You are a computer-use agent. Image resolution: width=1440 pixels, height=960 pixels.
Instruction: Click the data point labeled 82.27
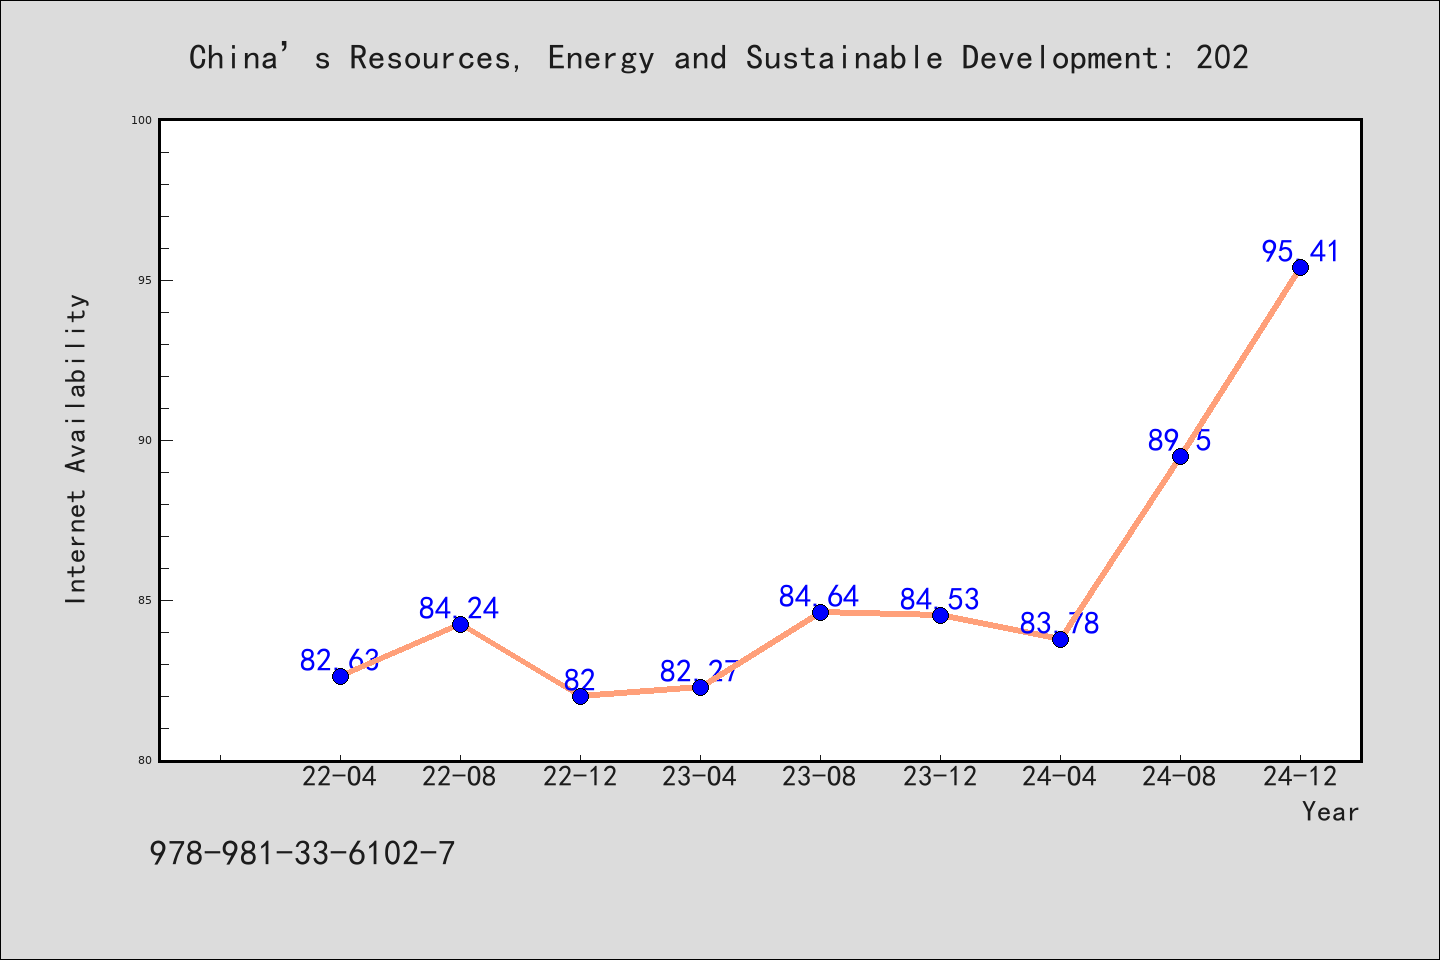coord(700,687)
